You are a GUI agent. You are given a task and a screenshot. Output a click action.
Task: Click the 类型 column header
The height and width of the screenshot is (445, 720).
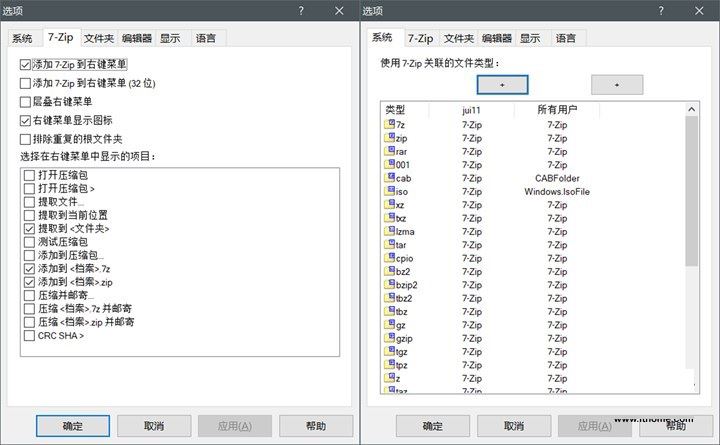tap(405, 110)
